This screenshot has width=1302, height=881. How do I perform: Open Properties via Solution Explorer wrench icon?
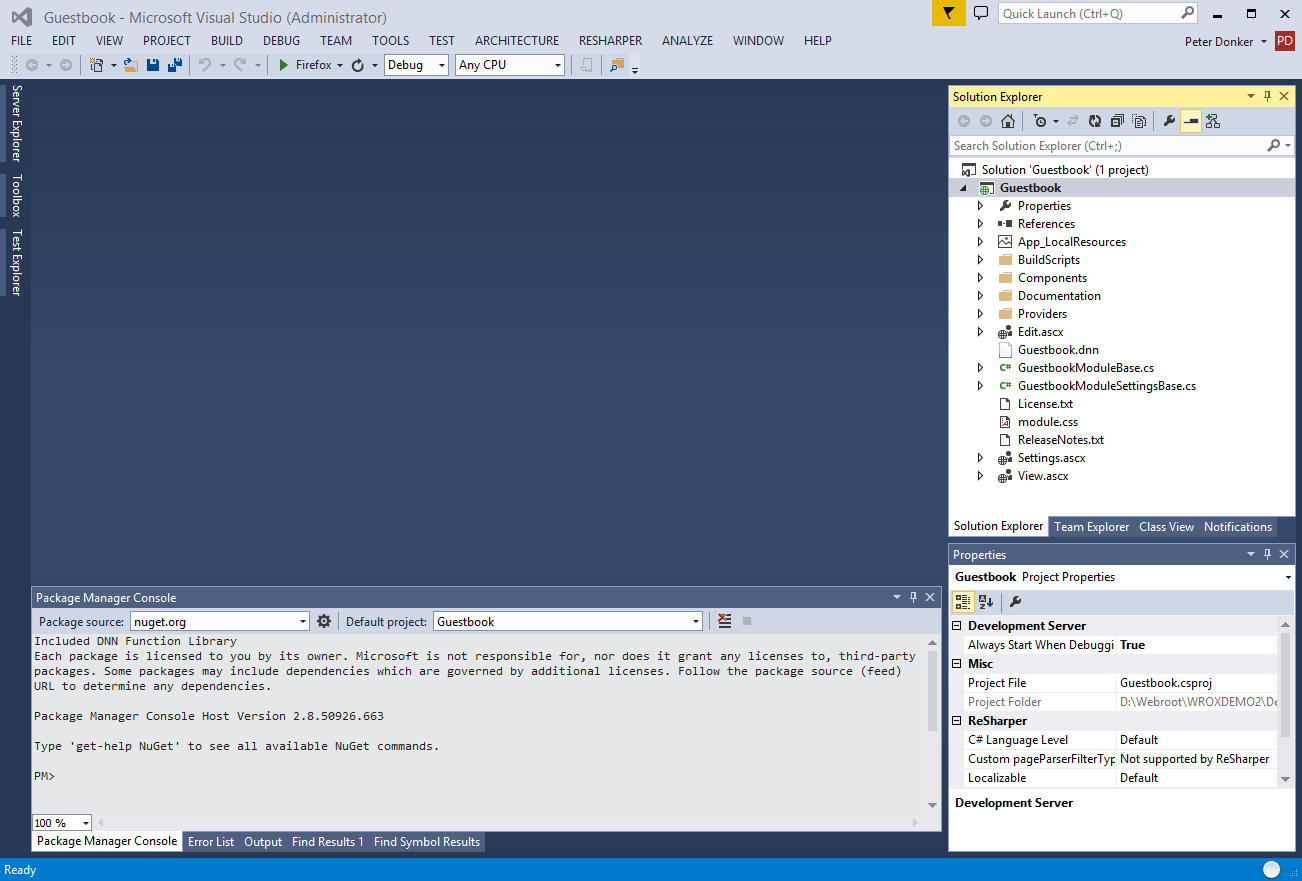tap(1169, 121)
